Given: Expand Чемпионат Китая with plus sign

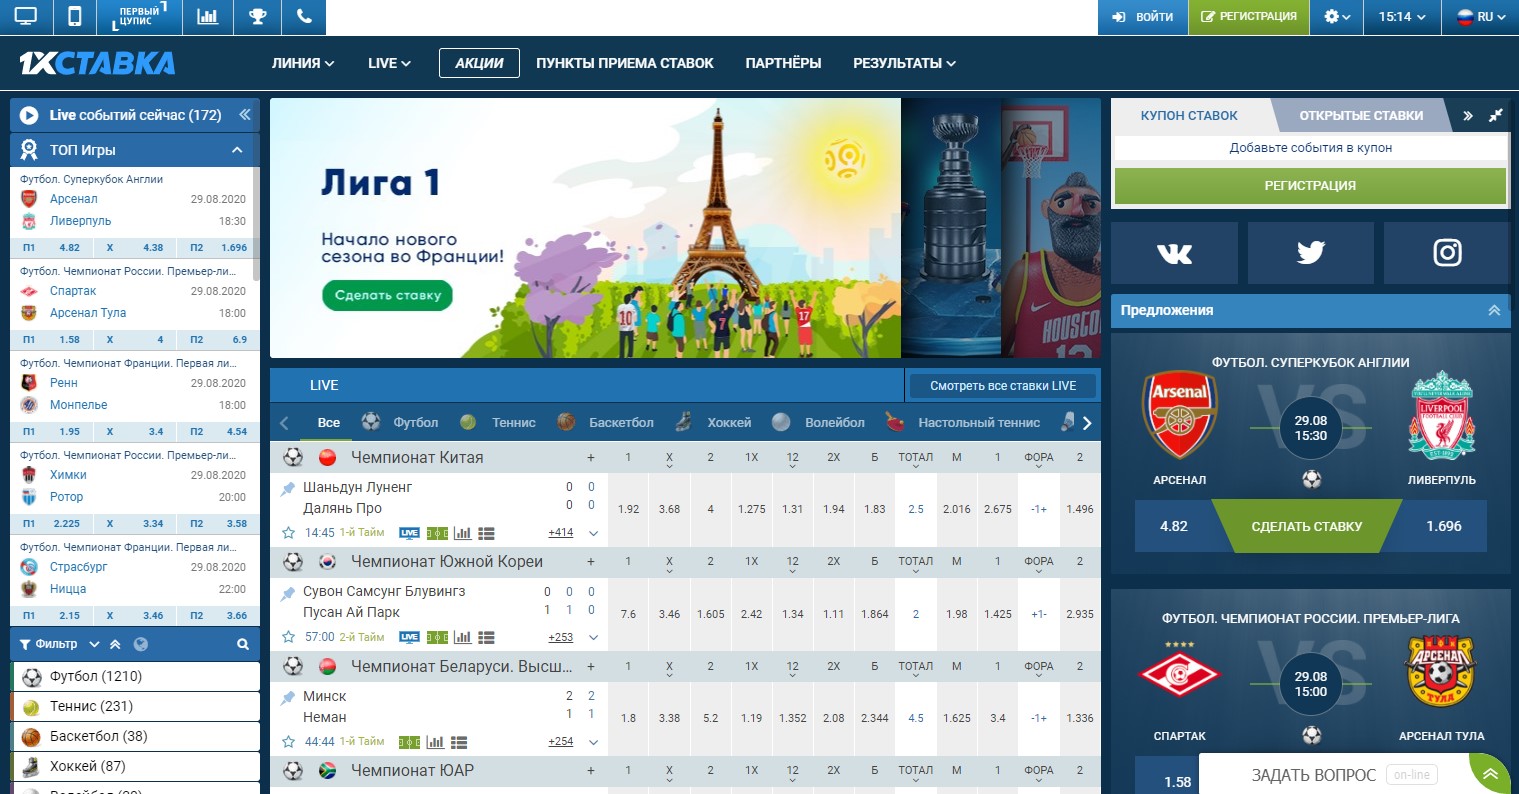Looking at the screenshot, I should pyautogui.click(x=591, y=458).
